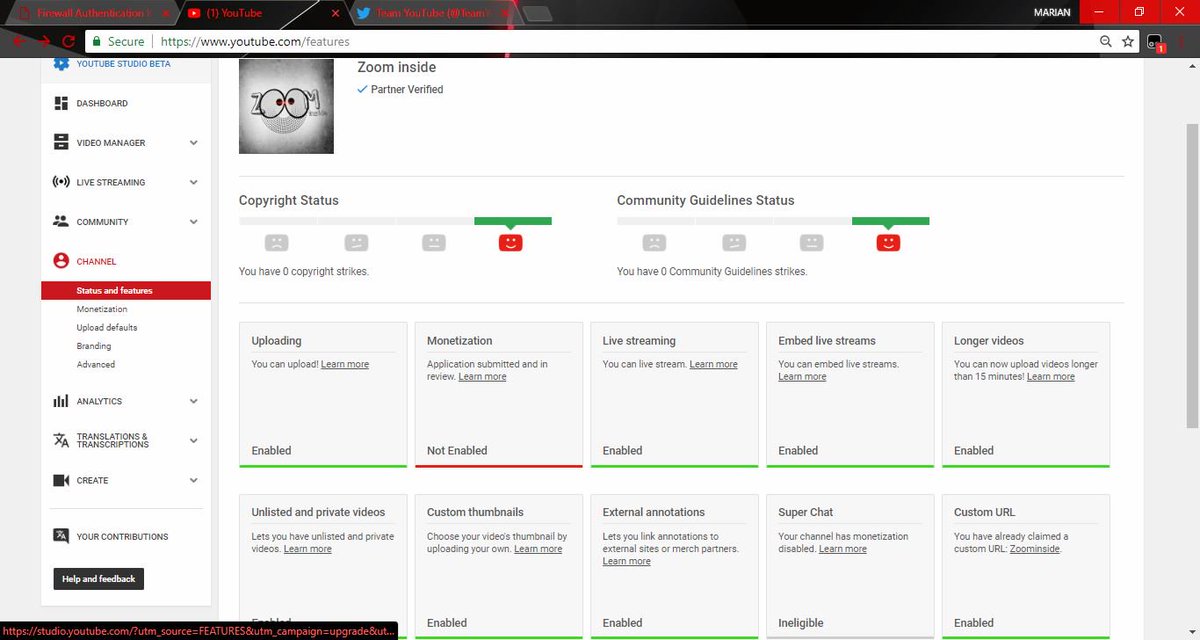
Task: Open a new browser tab
Action: coord(537,14)
